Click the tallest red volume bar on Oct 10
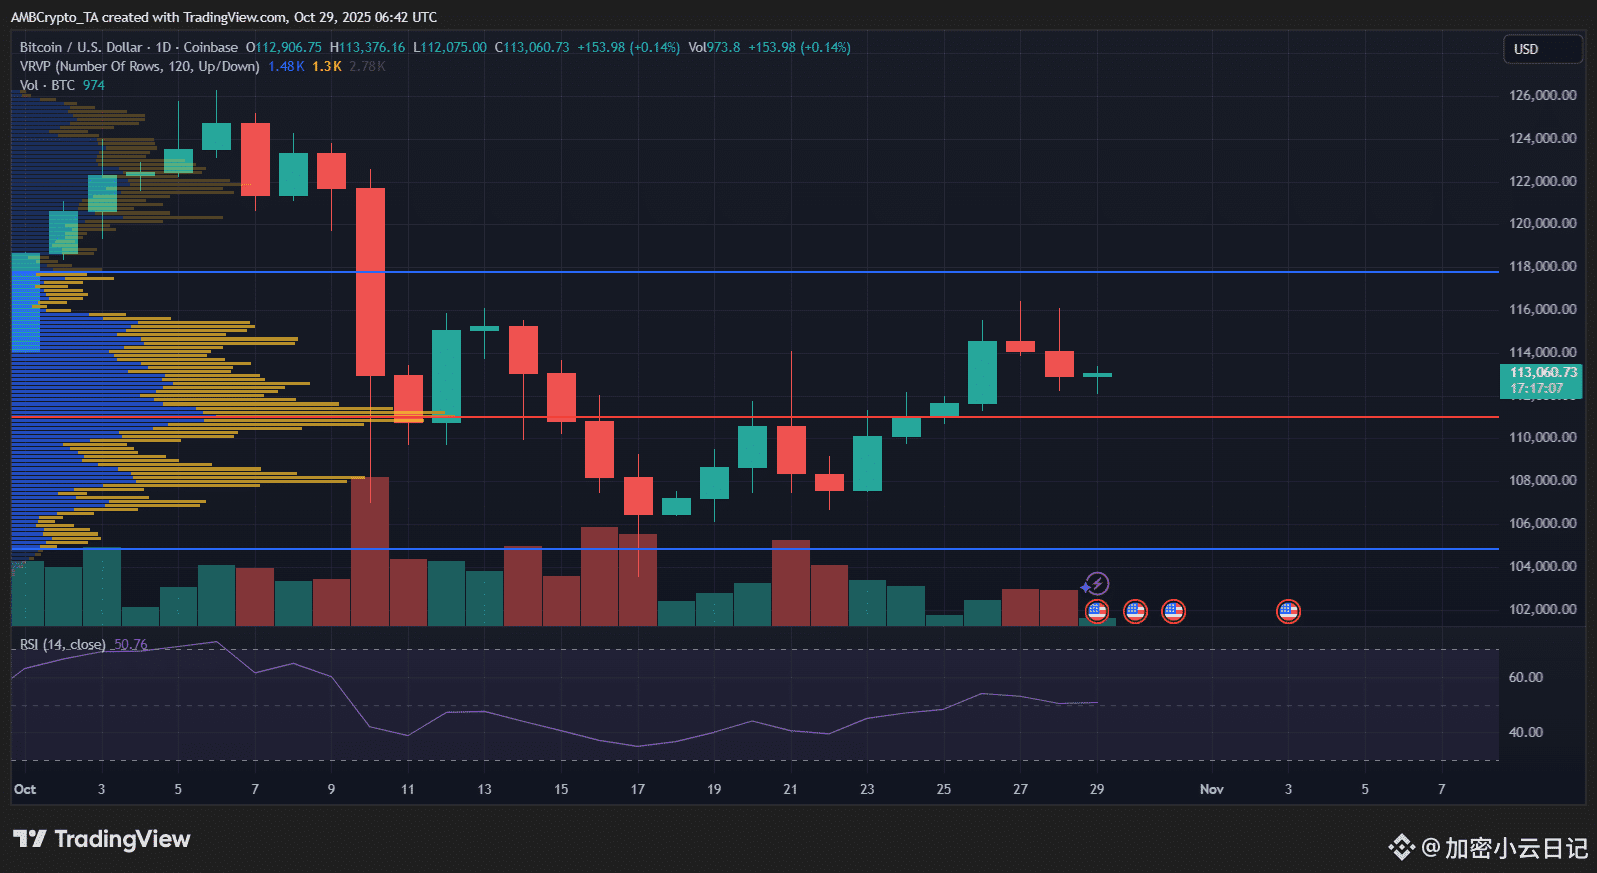Image resolution: width=1597 pixels, height=873 pixels. 370,552
